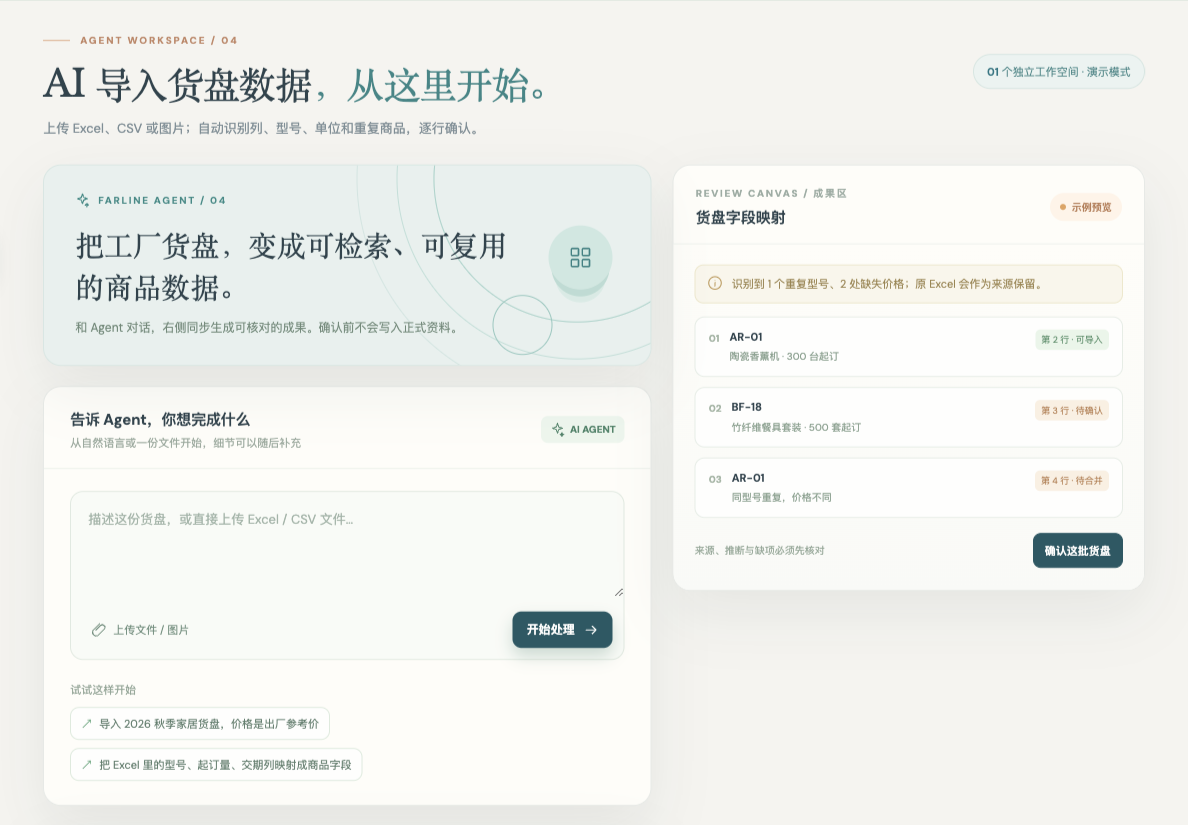The width and height of the screenshot is (1188, 825).
Task: Open the 01 AR-01 陶瓷香薰机 row
Action: click(908, 347)
